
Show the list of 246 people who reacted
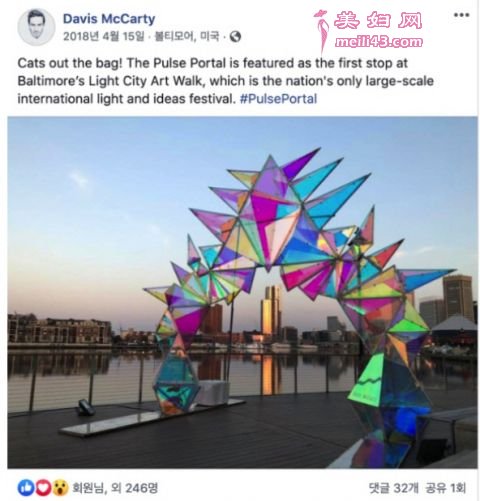click(x=115, y=488)
